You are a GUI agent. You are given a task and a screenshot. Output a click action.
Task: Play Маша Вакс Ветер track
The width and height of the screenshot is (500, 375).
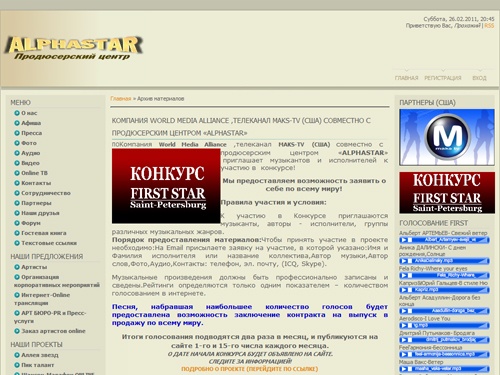click(x=404, y=369)
